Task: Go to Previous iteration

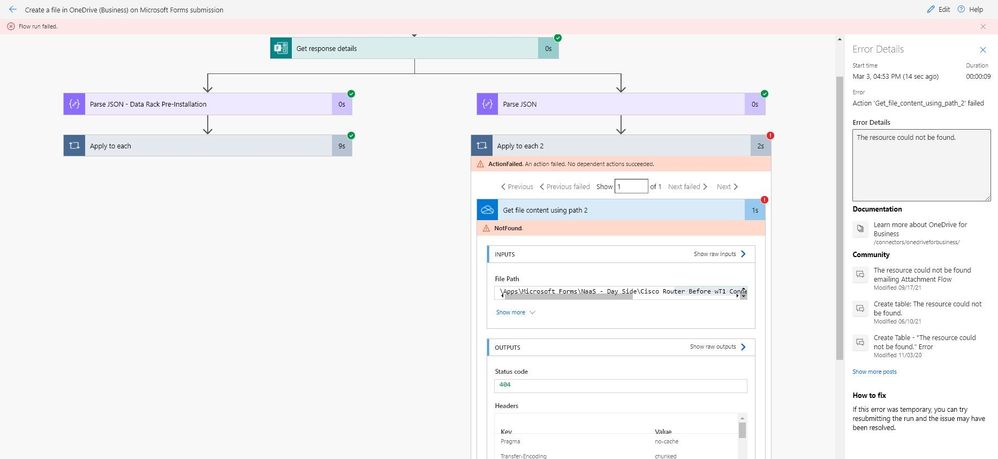Action: (x=517, y=187)
